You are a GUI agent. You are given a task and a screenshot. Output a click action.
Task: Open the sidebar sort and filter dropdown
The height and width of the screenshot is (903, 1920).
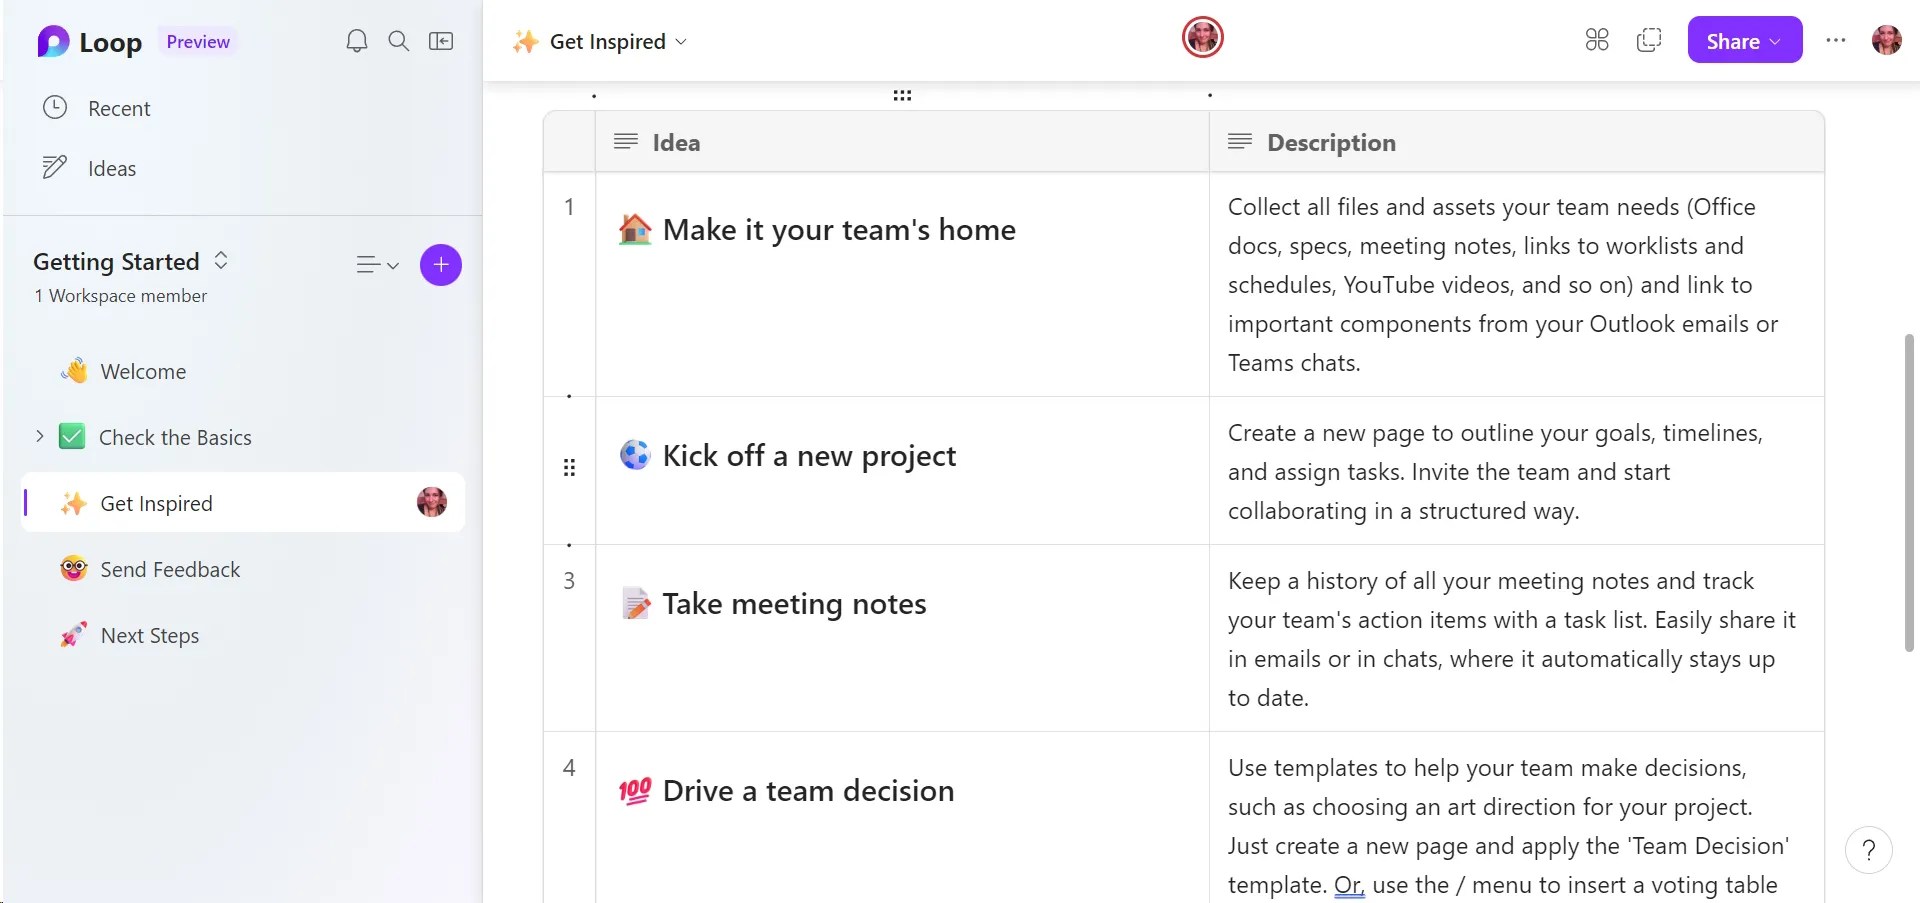377,265
